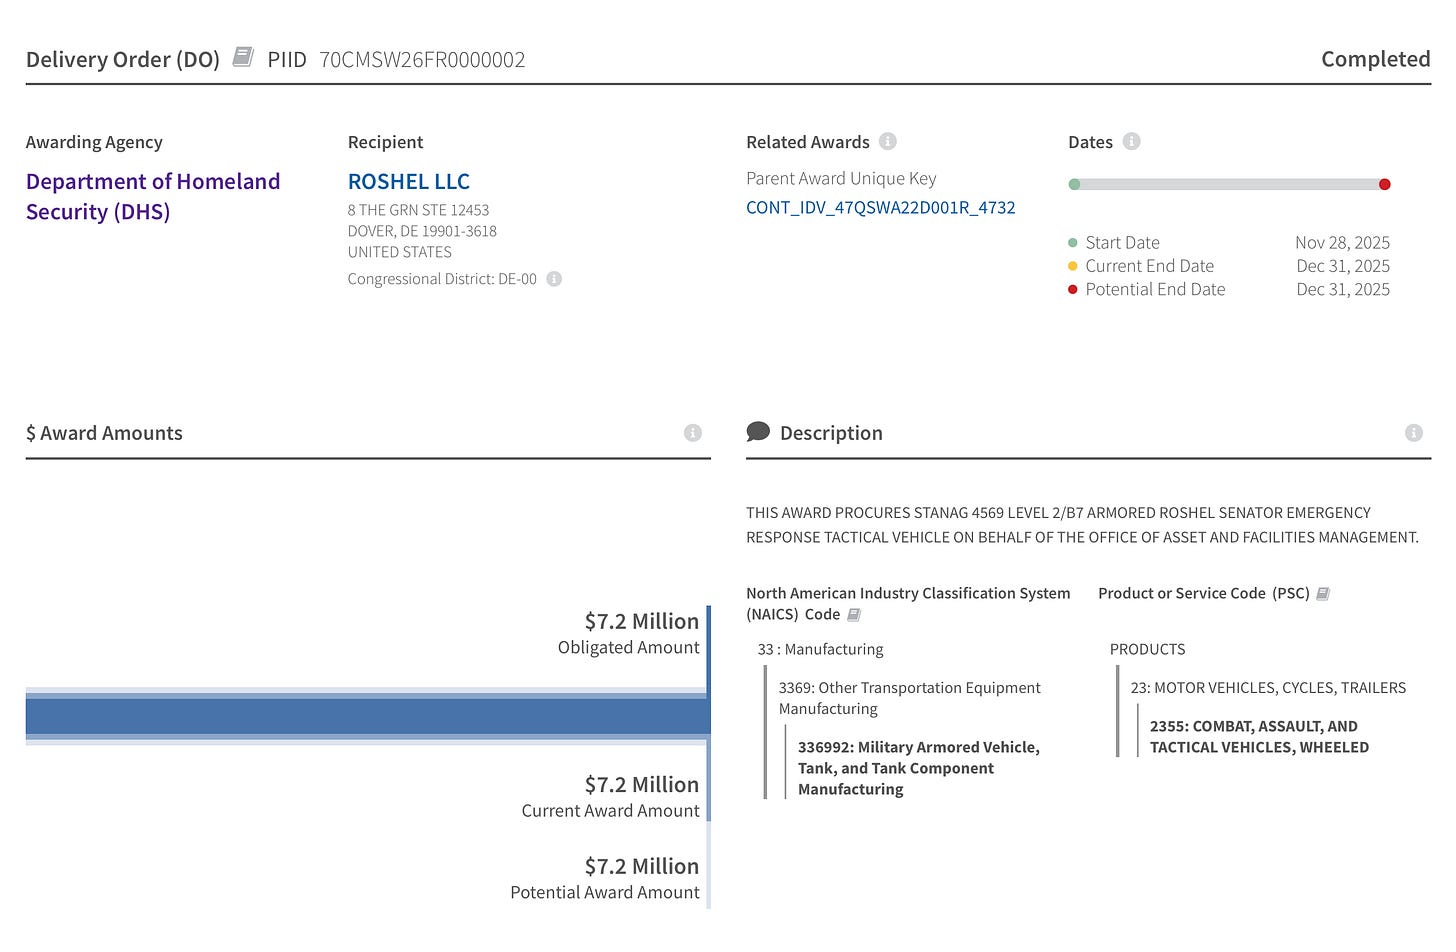This screenshot has width=1456, height=952.
Task: Click the speech bubble Description icon
Action: click(758, 432)
